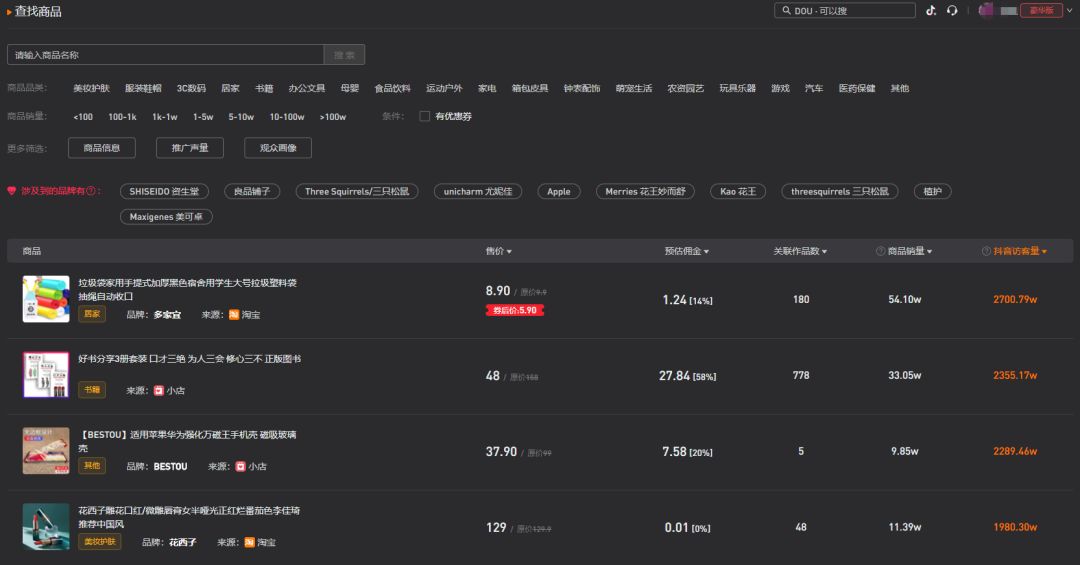Open the 垃圾袋家用手提式 product title
Viewport: 1080px width, 565px height.
point(187,289)
